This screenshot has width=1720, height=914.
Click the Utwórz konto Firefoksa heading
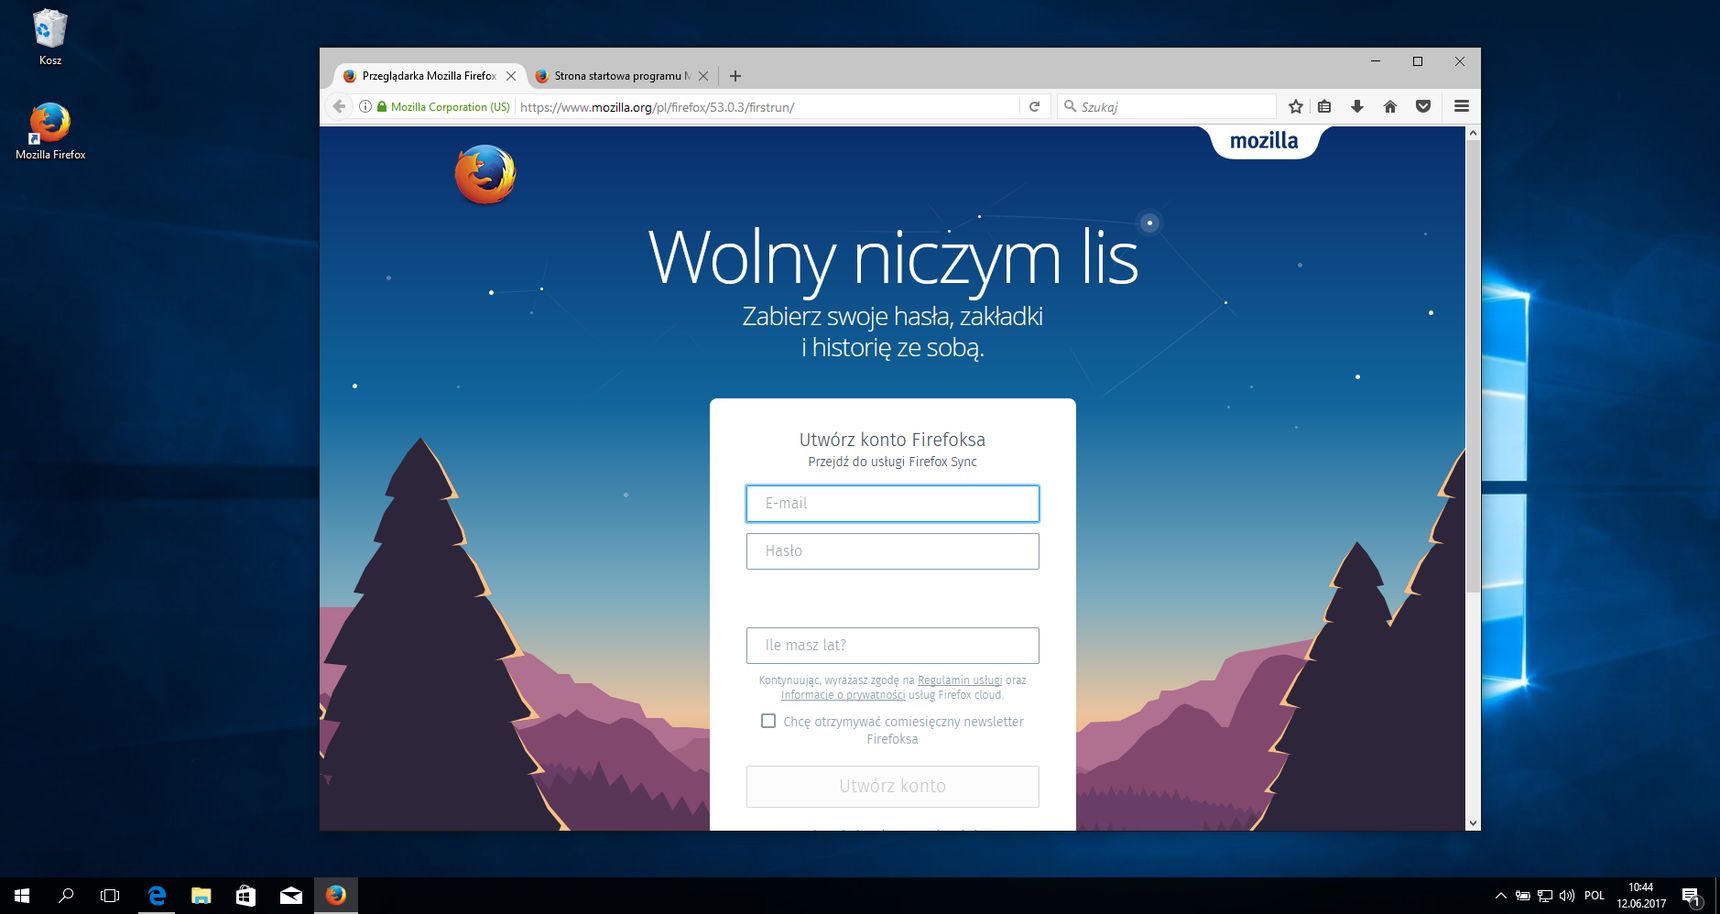tap(892, 439)
